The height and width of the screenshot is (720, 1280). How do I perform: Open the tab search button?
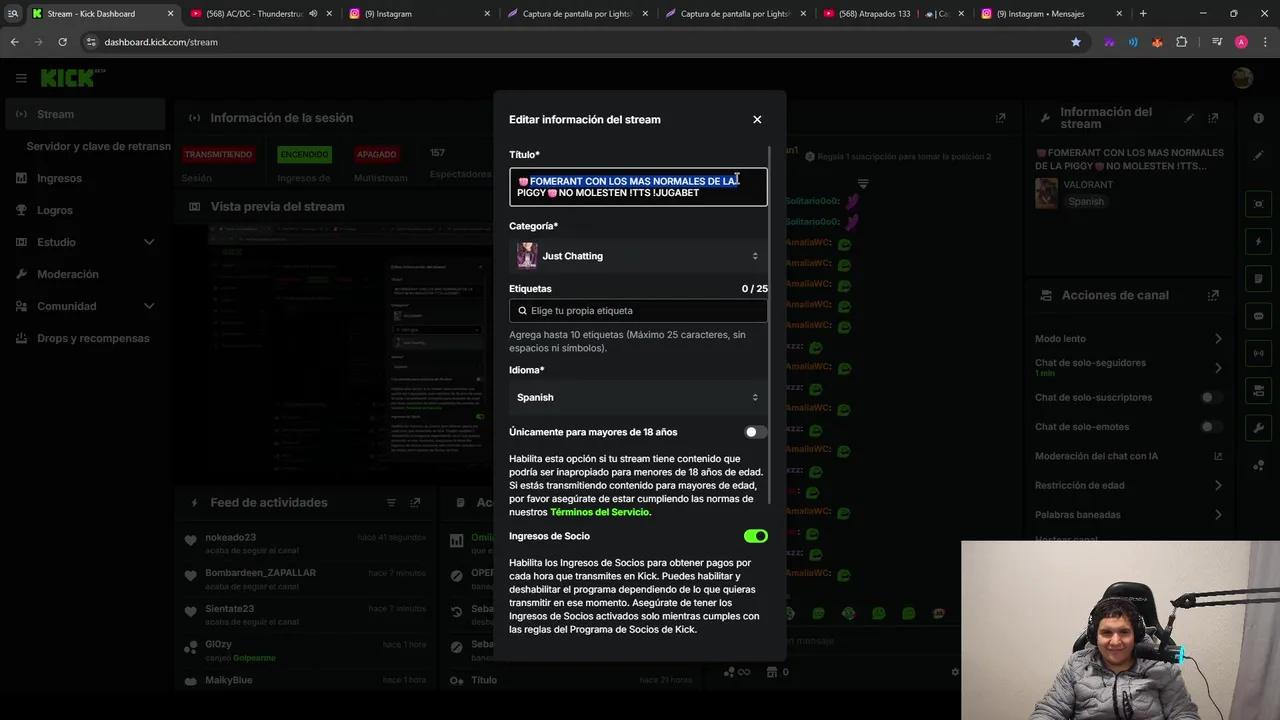point(13,14)
